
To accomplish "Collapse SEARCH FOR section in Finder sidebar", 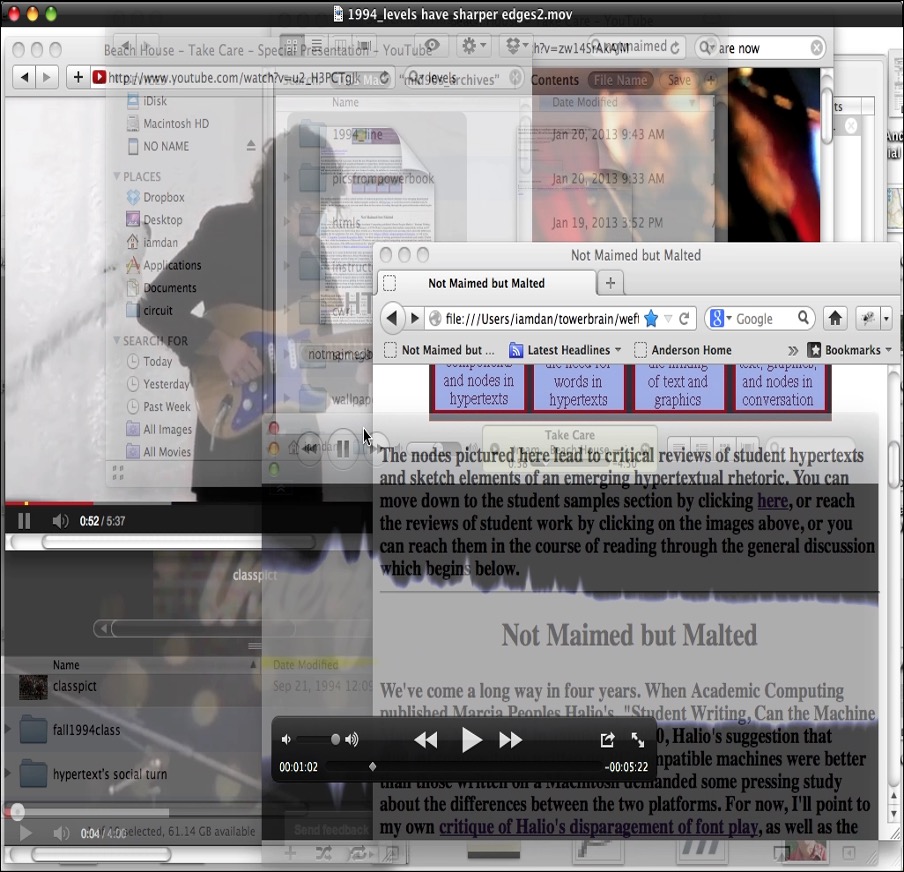I will click(117, 340).
